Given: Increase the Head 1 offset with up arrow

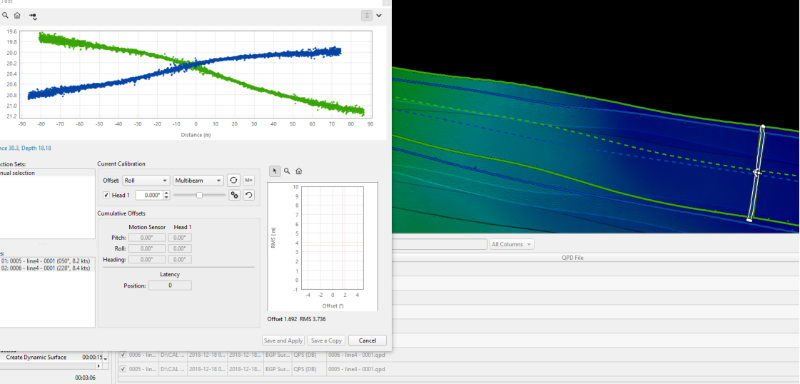Looking at the screenshot, I should pos(167,193).
